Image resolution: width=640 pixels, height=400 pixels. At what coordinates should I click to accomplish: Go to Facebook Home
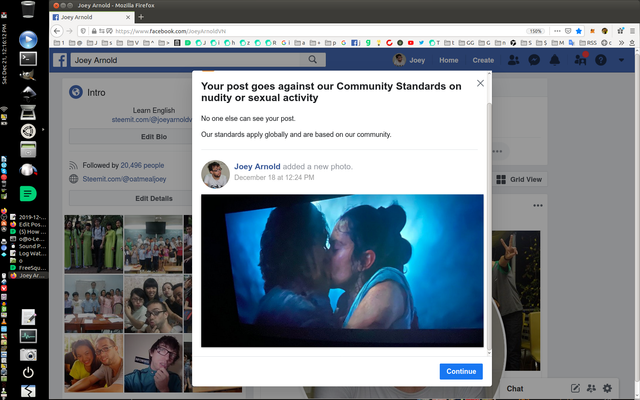(449, 60)
